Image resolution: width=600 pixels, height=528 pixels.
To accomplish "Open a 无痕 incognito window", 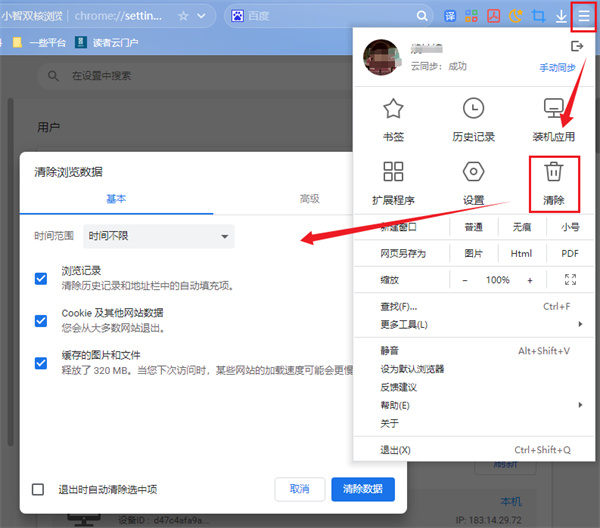I will tap(522, 227).
